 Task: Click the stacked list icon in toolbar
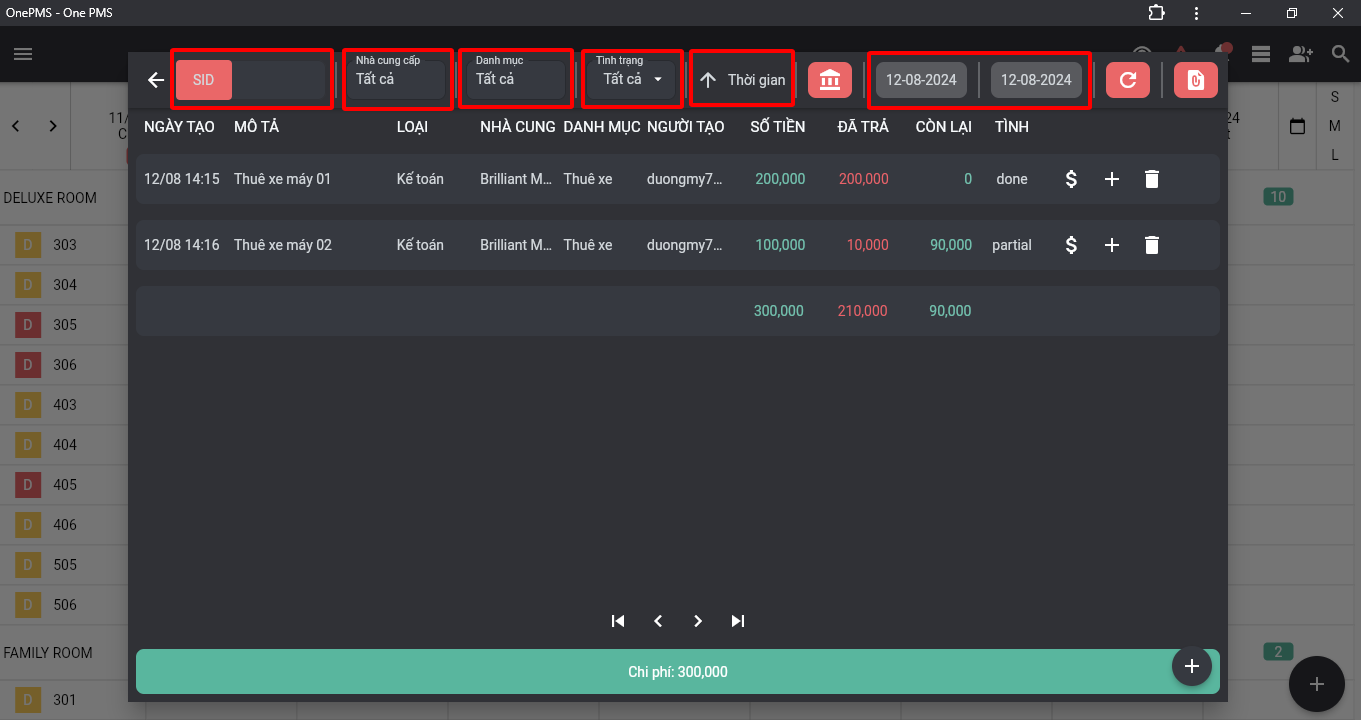point(1260,54)
